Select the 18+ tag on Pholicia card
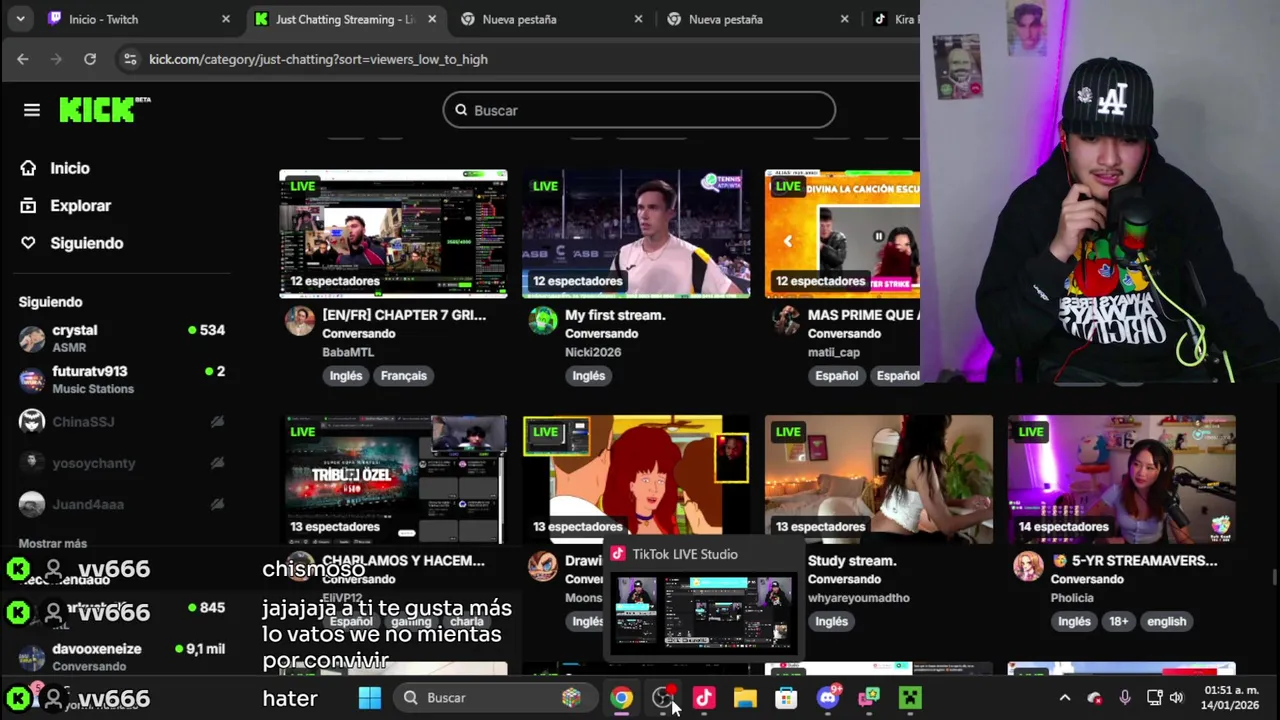This screenshot has width=1280, height=720. (x=1118, y=622)
